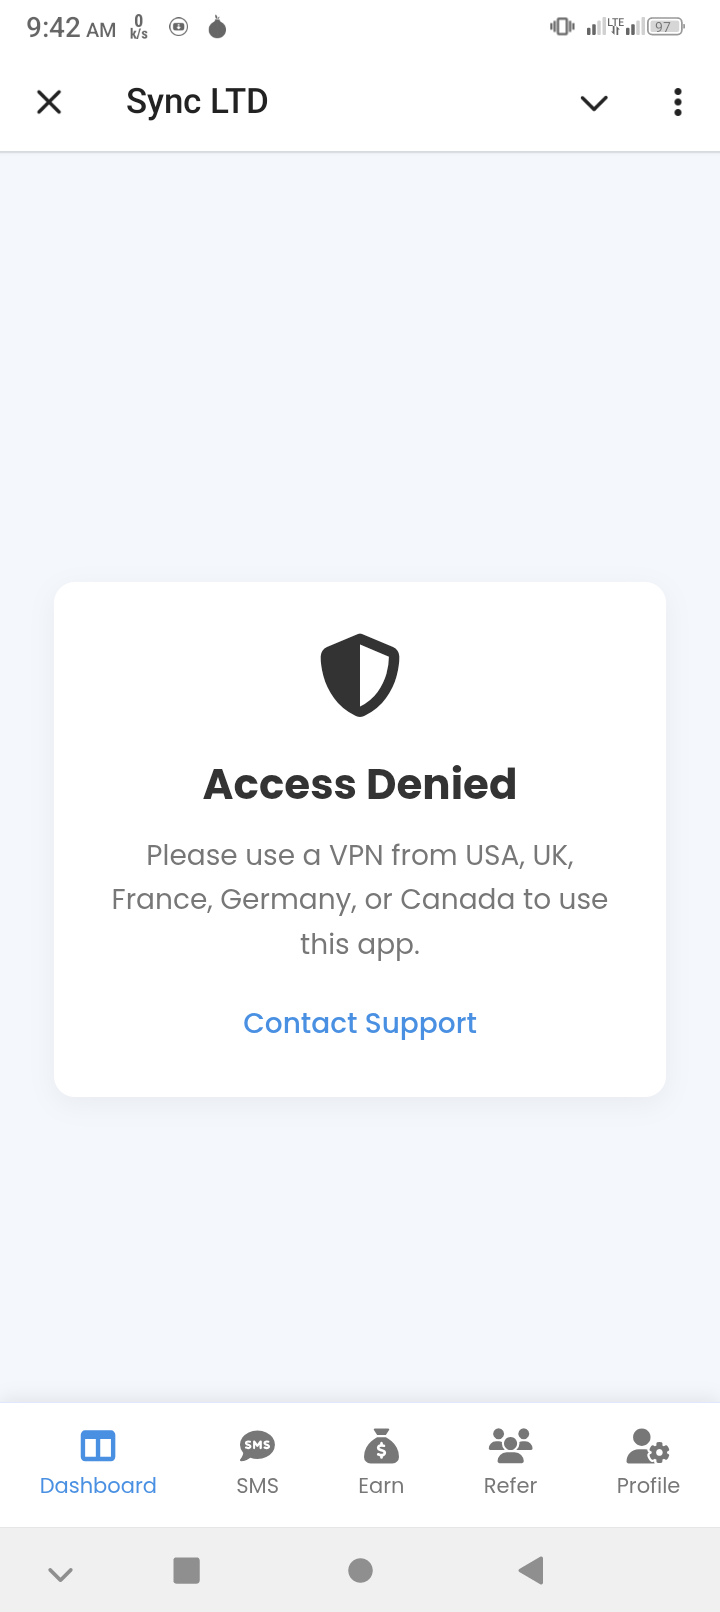Click the shield icon on Access Denied card

360,675
